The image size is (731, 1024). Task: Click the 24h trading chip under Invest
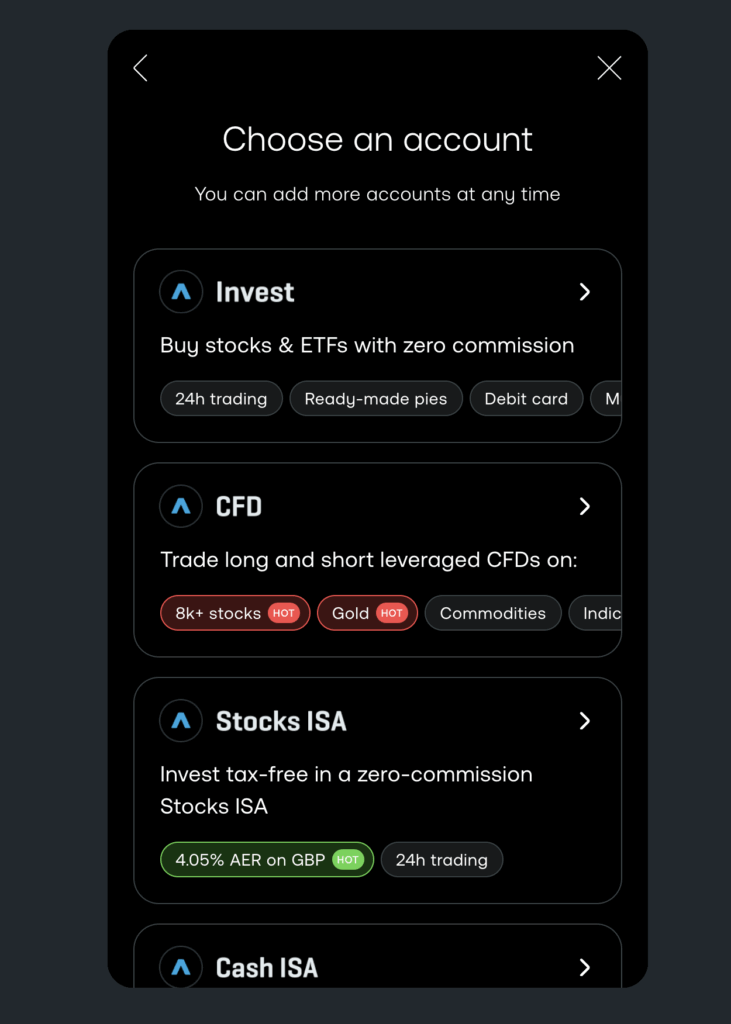(x=221, y=399)
